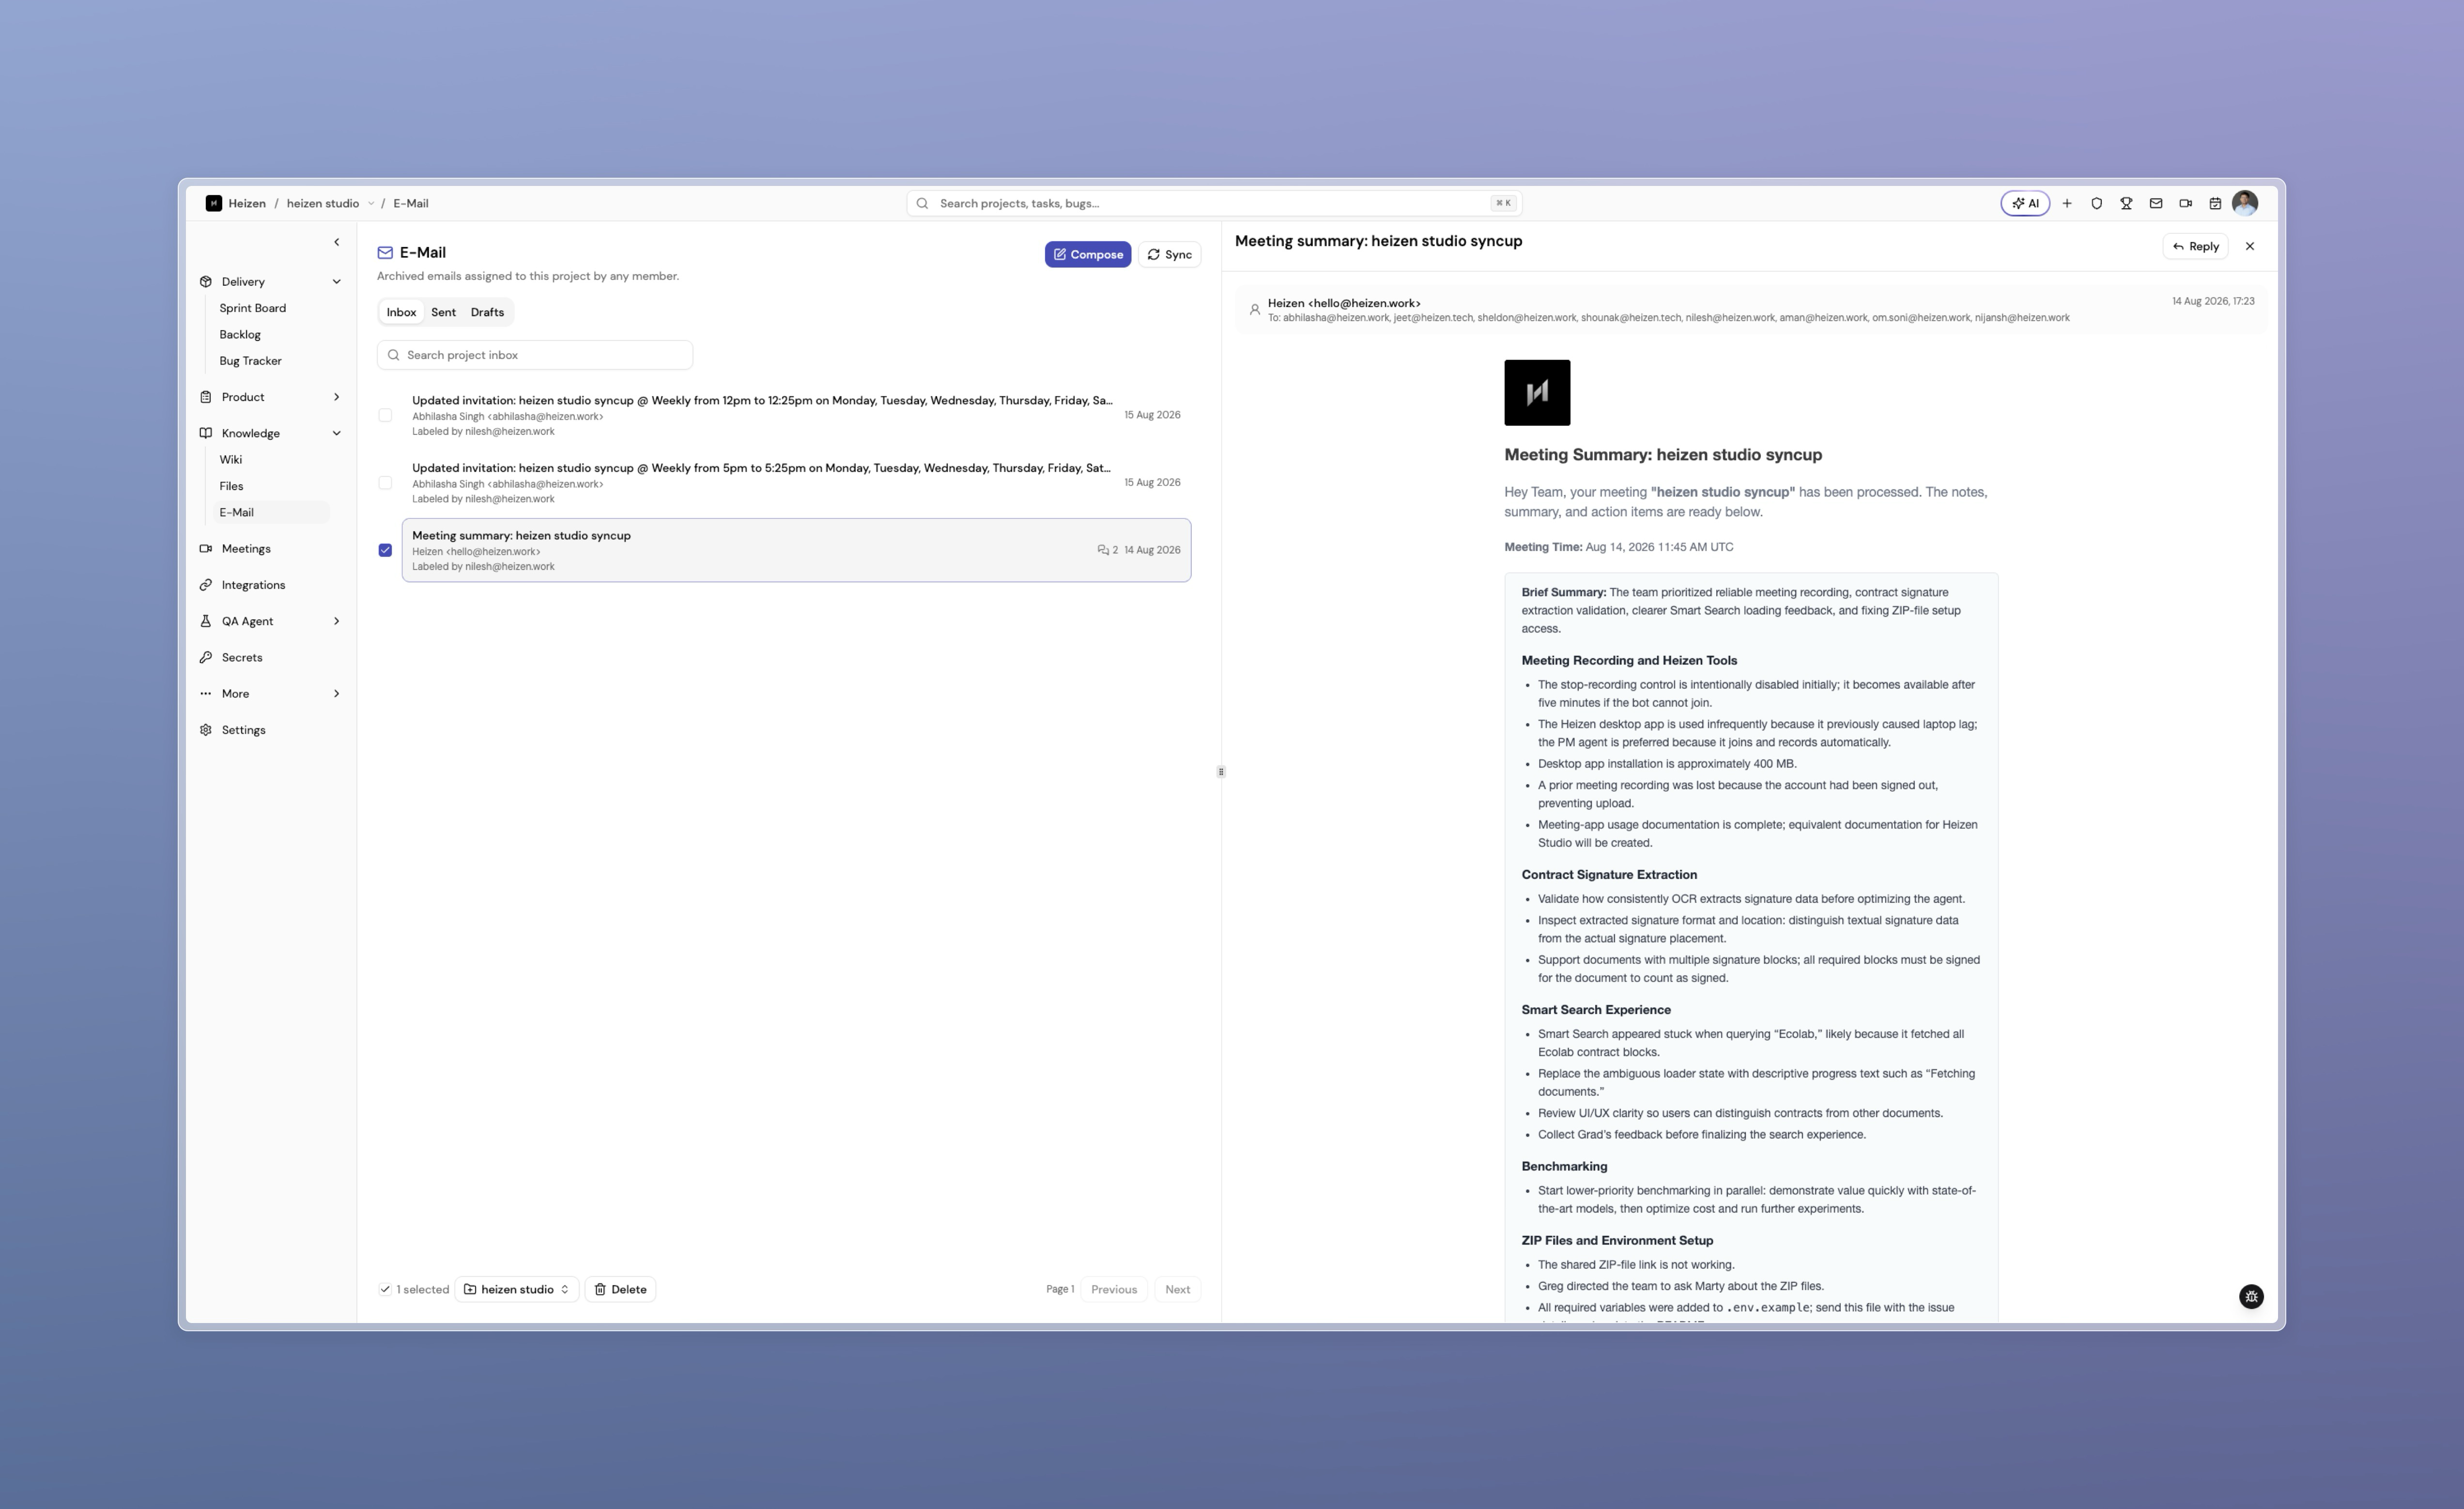The image size is (2464, 1509).
Task: Open the video camera icon in top bar
Action: (x=2186, y=203)
